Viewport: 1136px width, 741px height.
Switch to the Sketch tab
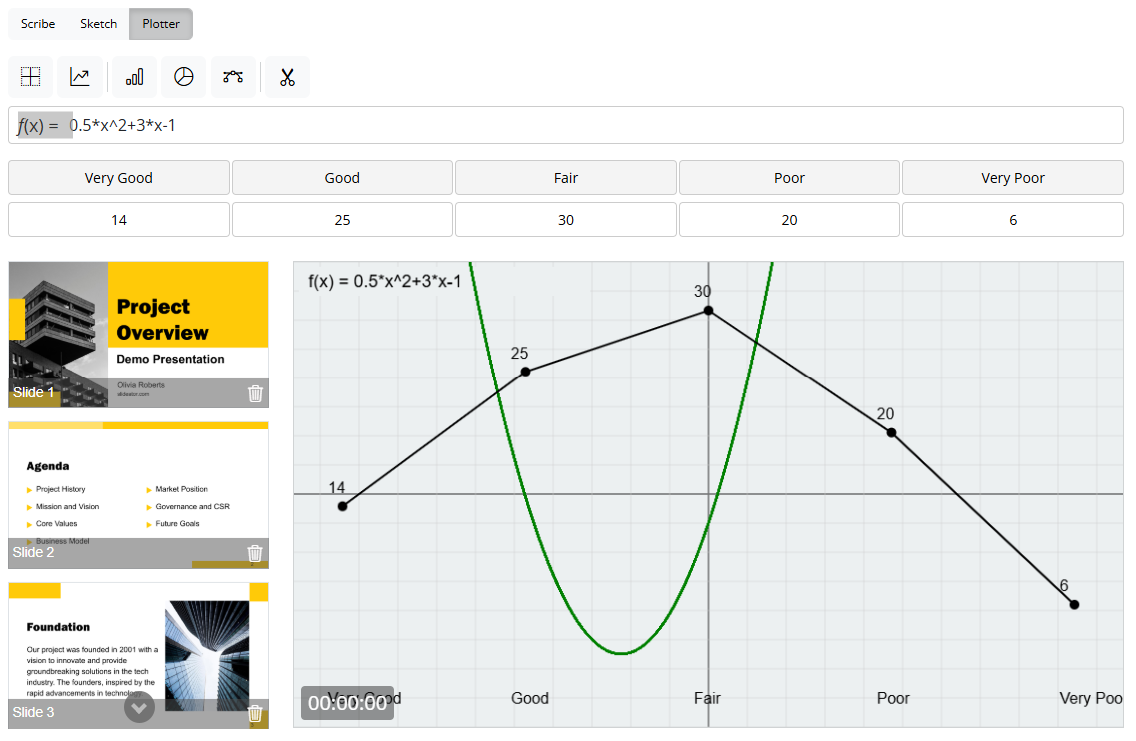pyautogui.click(x=99, y=24)
